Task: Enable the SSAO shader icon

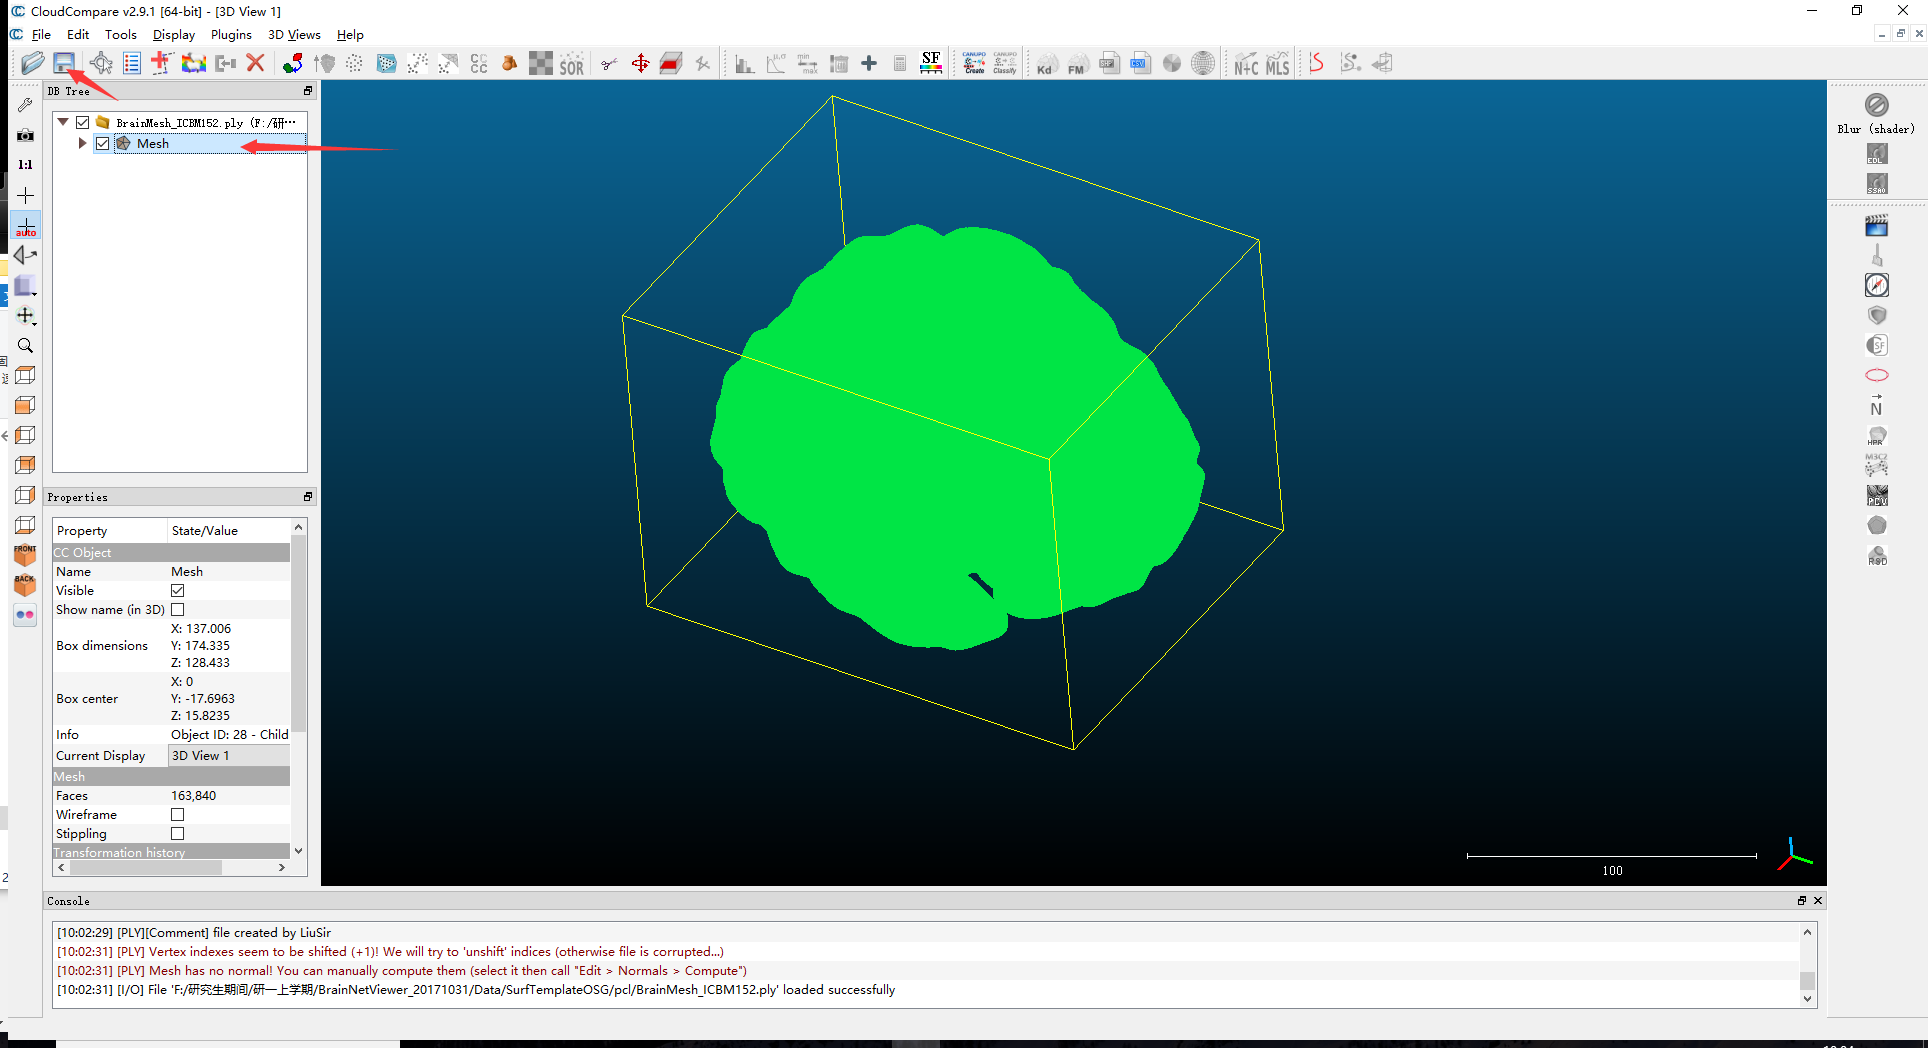Action: coord(1876,184)
